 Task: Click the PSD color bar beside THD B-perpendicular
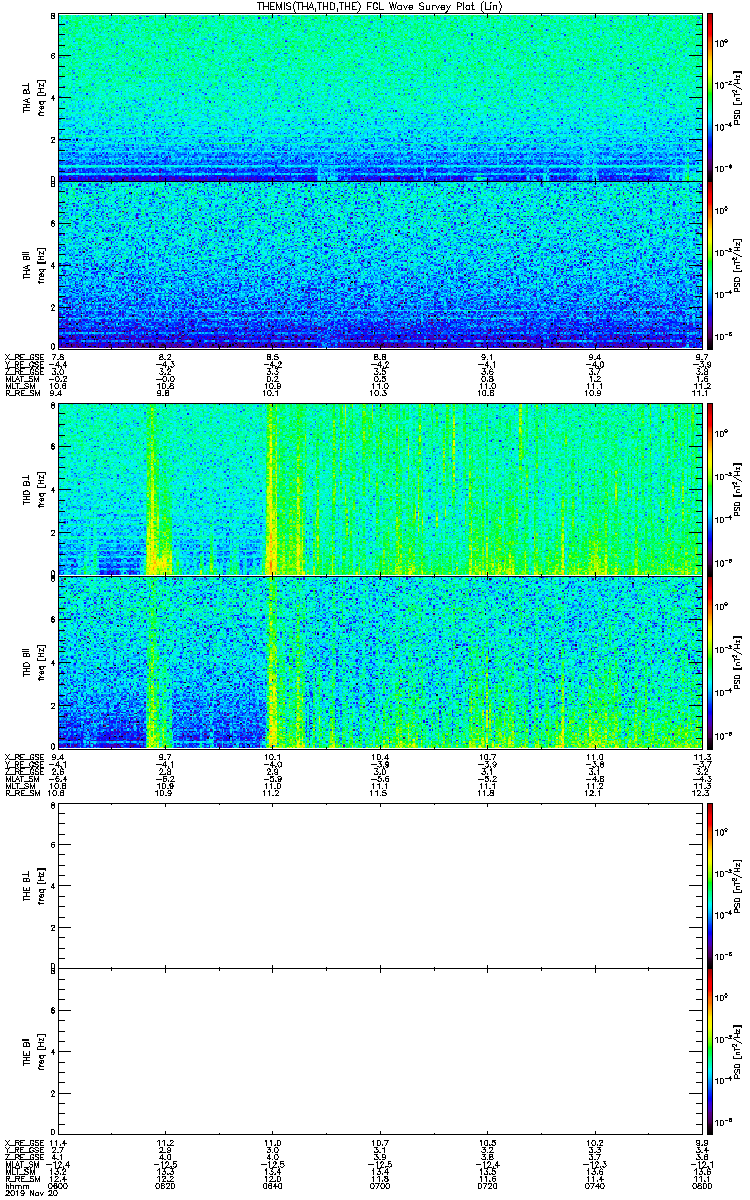711,489
